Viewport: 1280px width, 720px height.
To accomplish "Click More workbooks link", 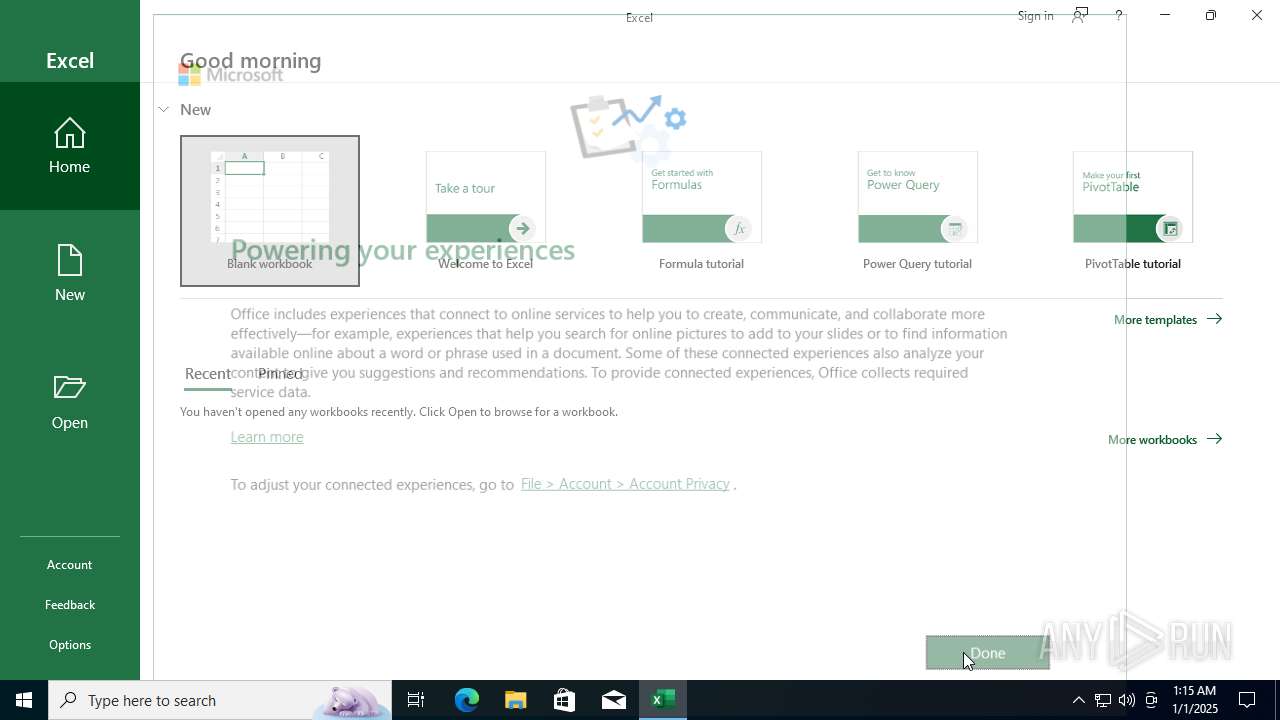I will pos(1165,440).
